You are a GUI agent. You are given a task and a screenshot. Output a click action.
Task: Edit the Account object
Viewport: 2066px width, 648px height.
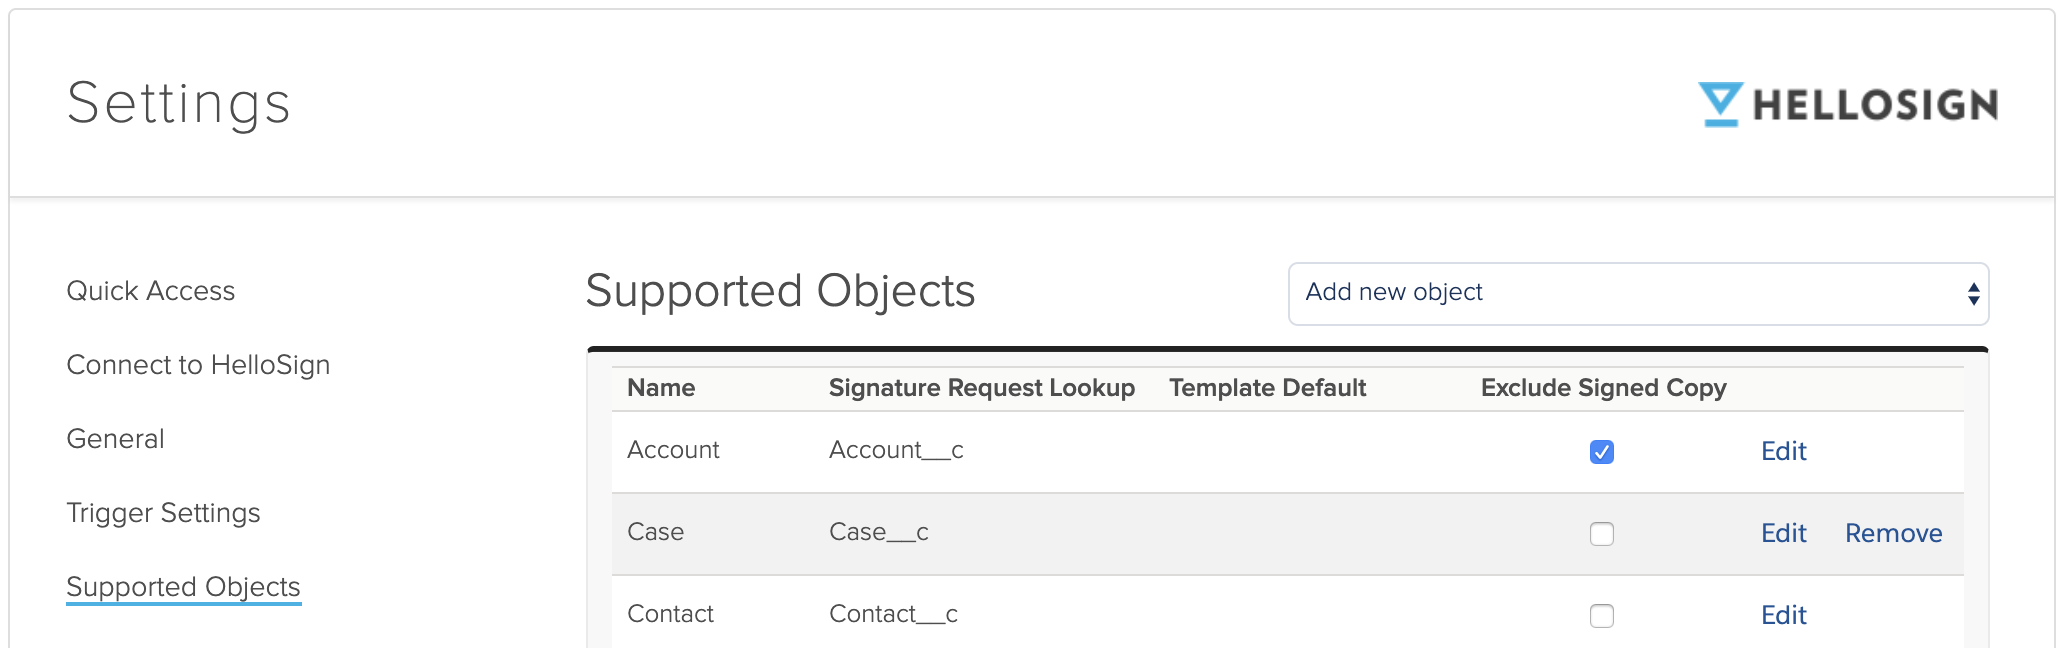coord(1783,452)
